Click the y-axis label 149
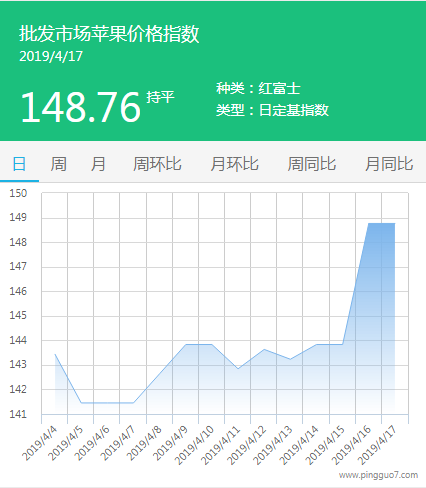Screen dimensions: 426x488 click(x=18, y=217)
